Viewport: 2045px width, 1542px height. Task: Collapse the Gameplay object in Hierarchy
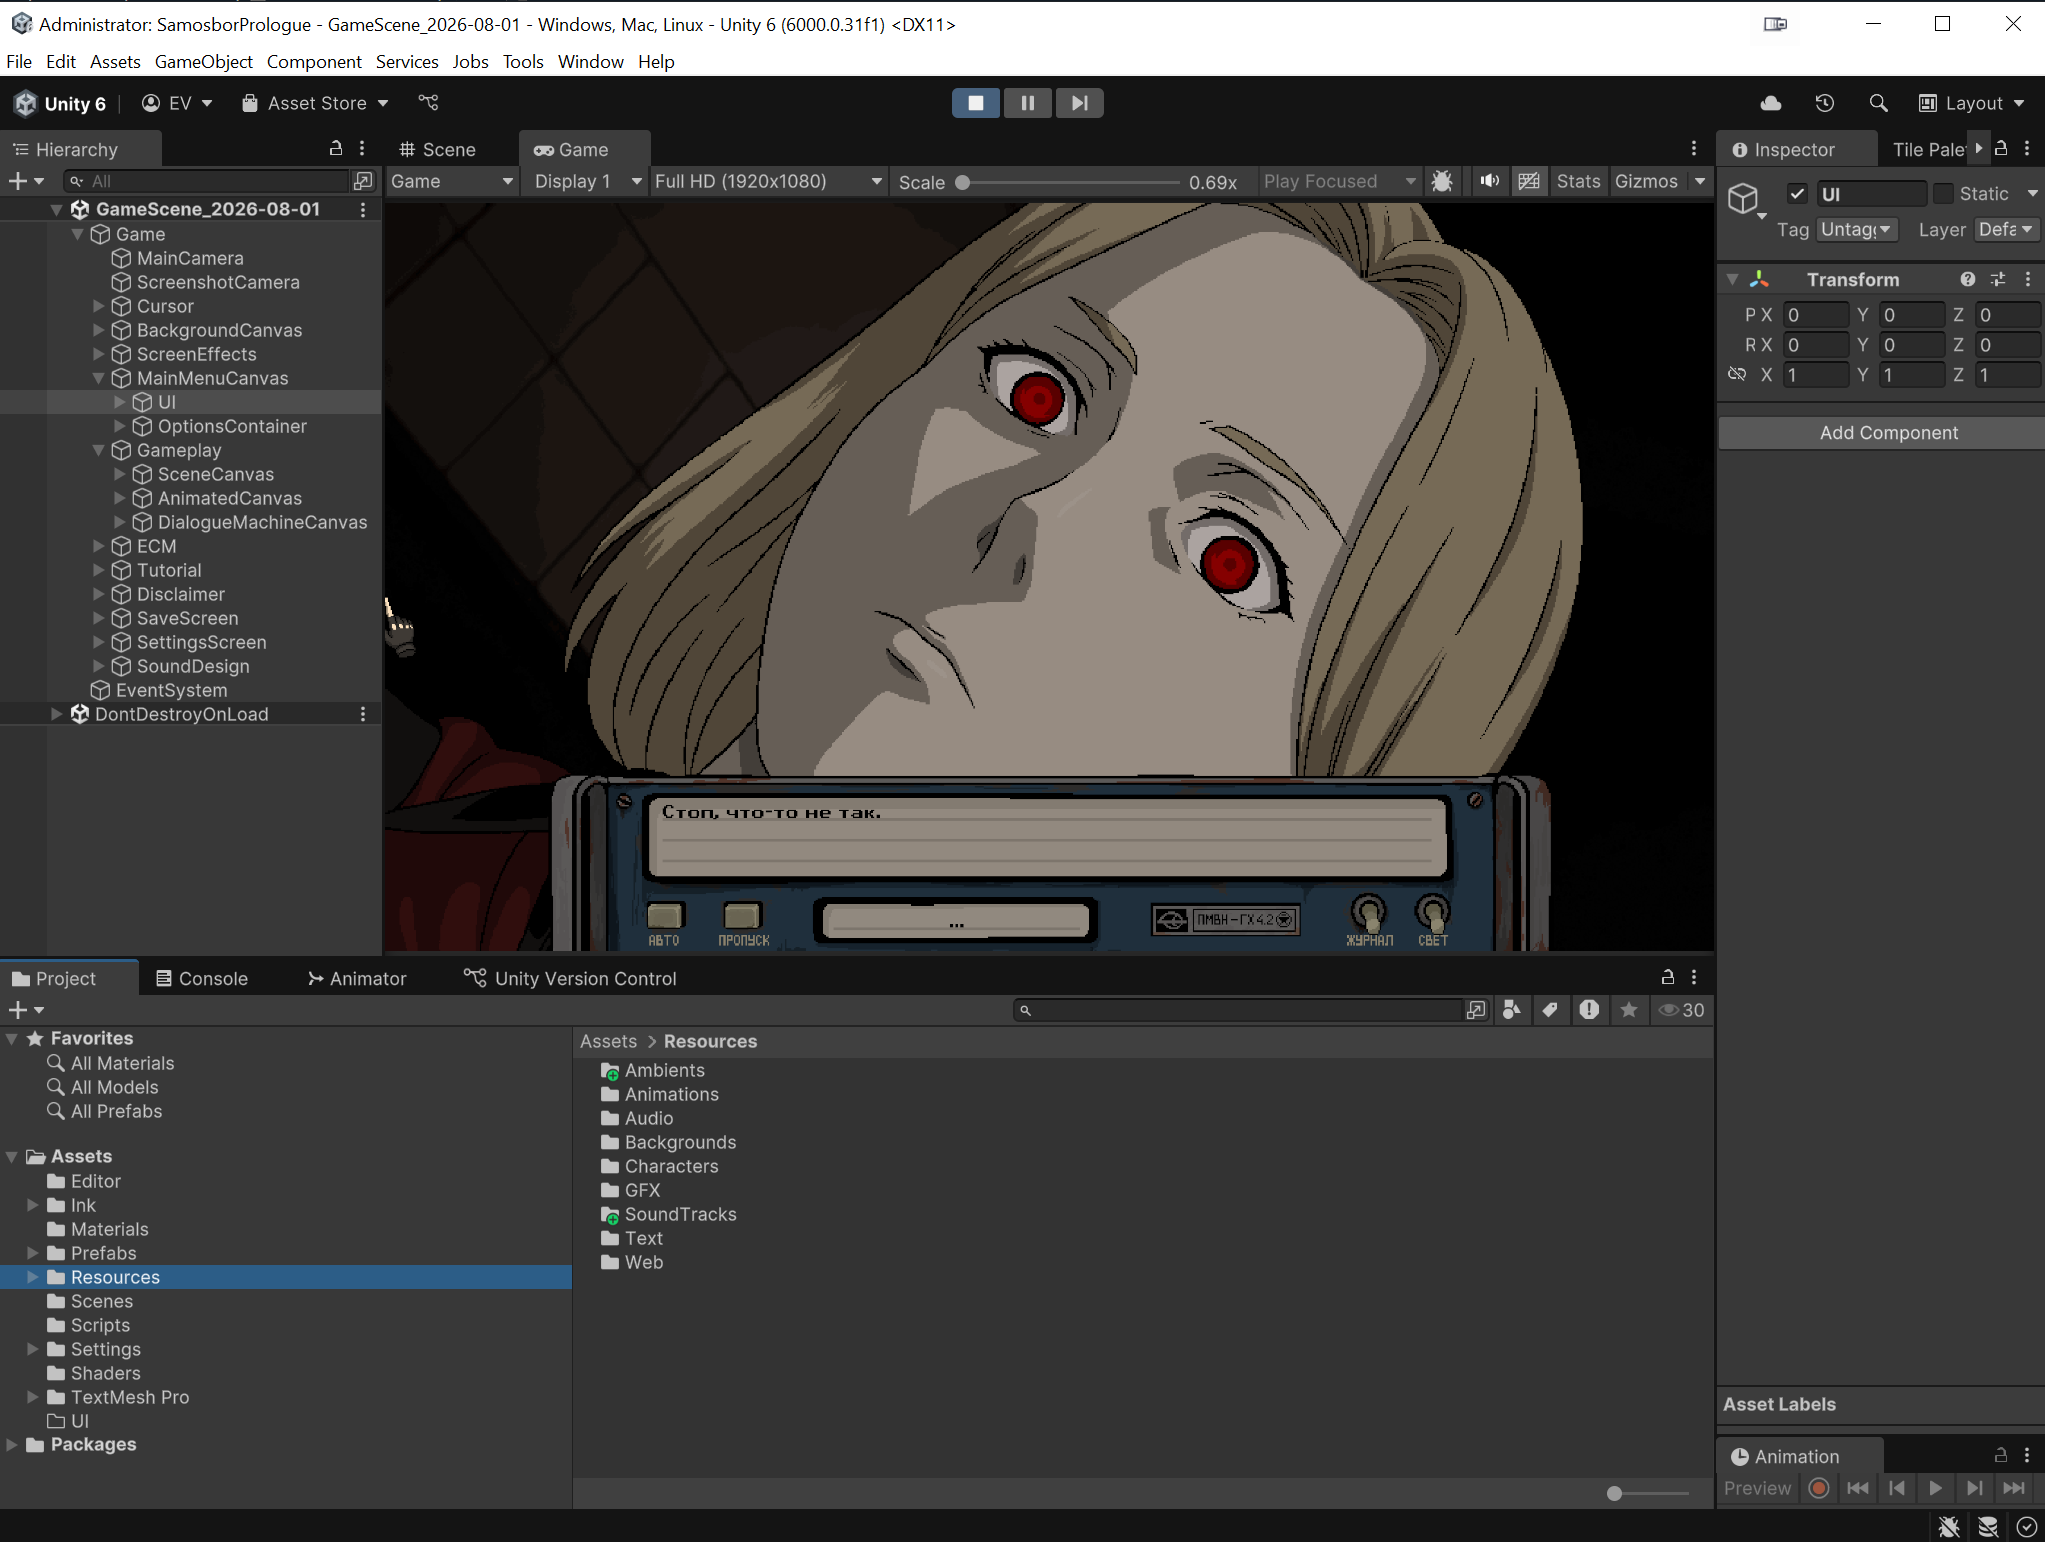click(99, 450)
